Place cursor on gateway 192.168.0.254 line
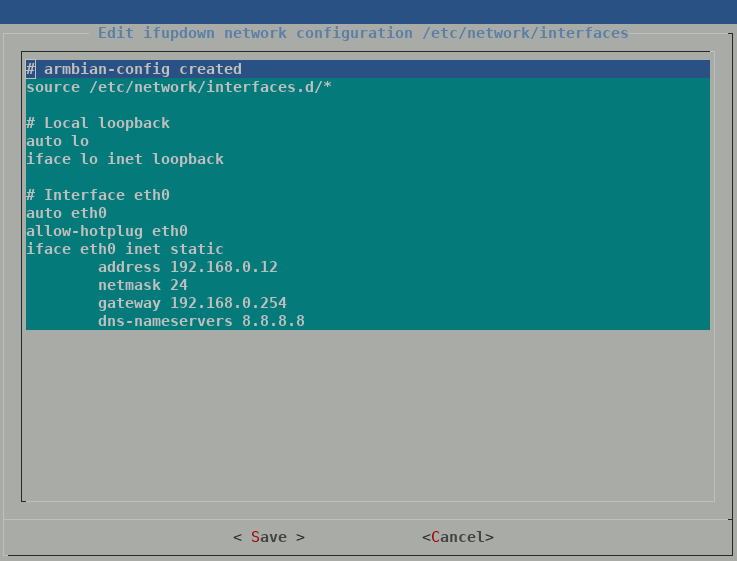 [192, 303]
